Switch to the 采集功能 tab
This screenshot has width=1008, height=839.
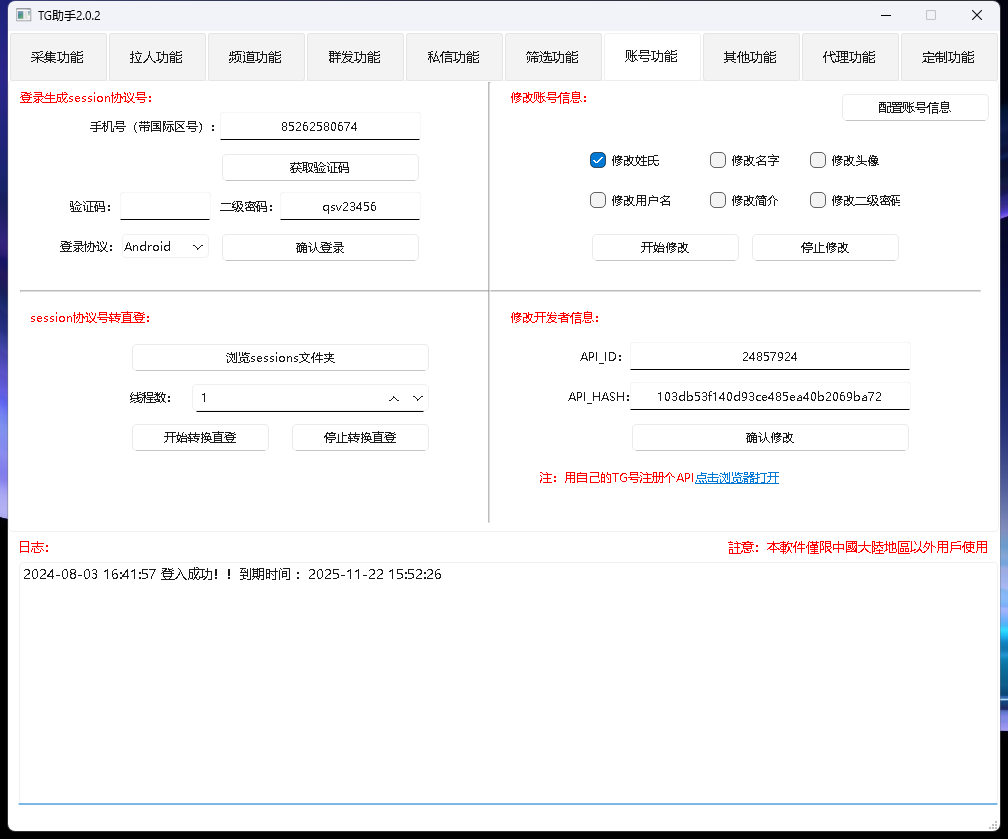(57, 57)
